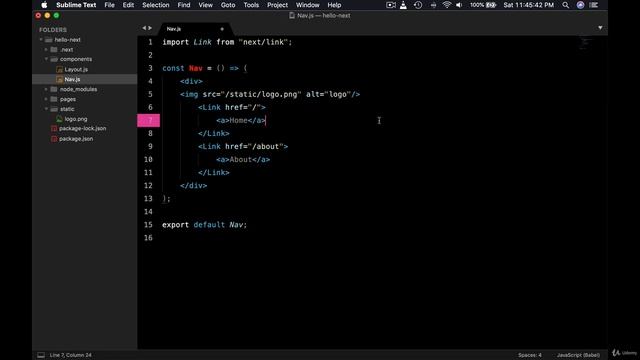Image resolution: width=640 pixels, height=360 pixels.
Task: Open the Help menu
Action: 334,5
